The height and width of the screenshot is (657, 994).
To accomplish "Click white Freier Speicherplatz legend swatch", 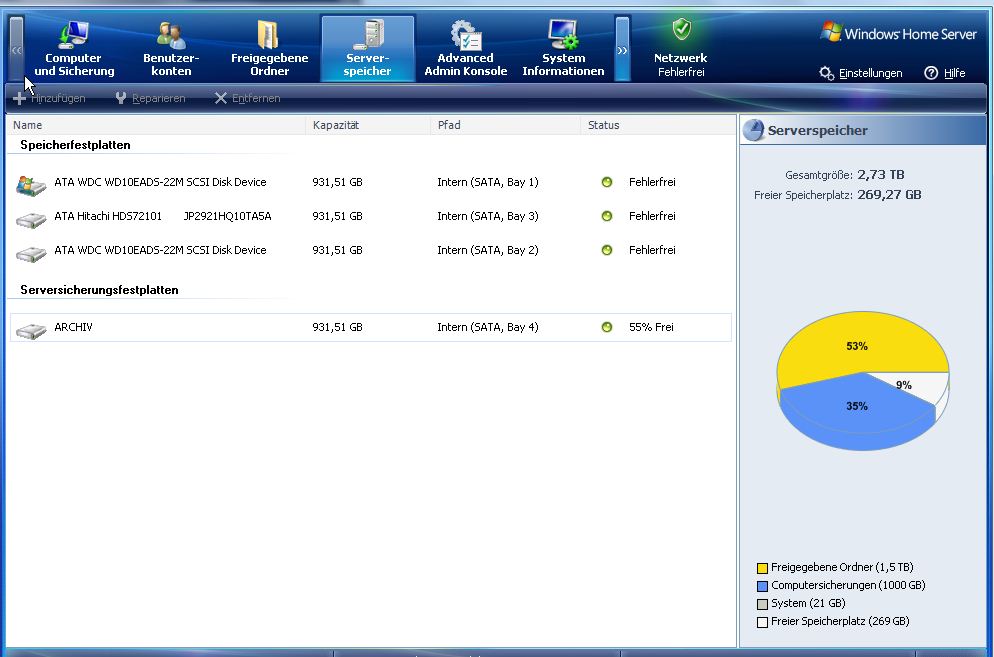I will [762, 622].
